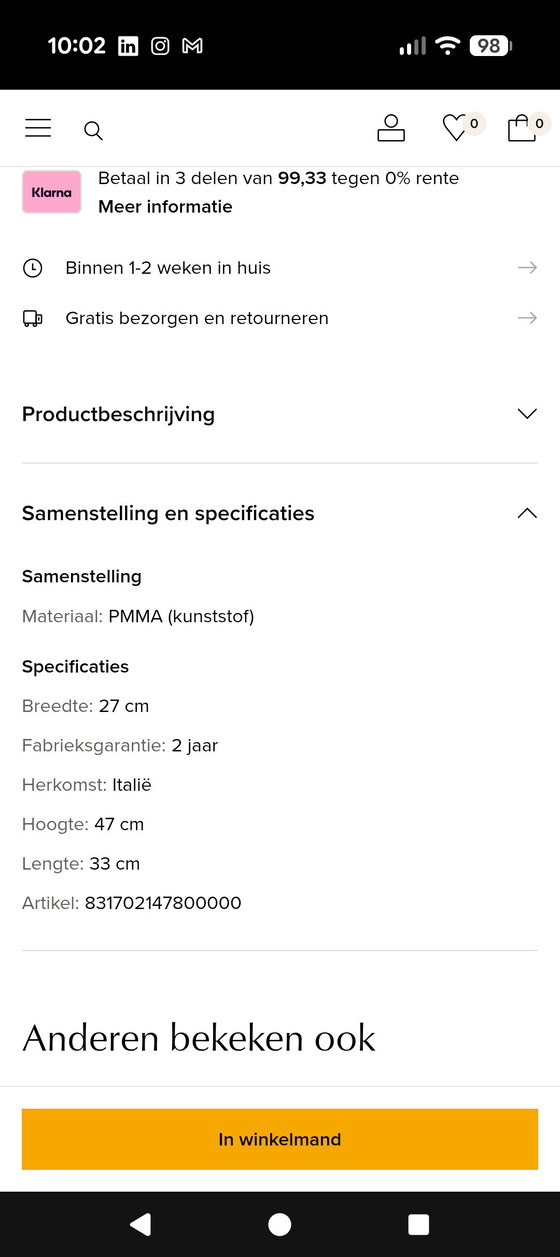
Task: Tap Android recent apps square button
Action: tap(419, 1224)
